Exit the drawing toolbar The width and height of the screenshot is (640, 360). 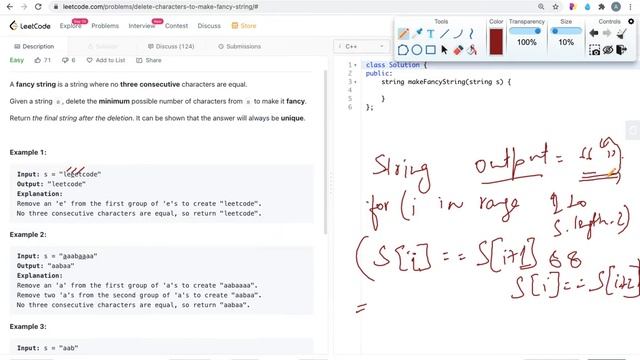pyautogui.click(x=622, y=50)
